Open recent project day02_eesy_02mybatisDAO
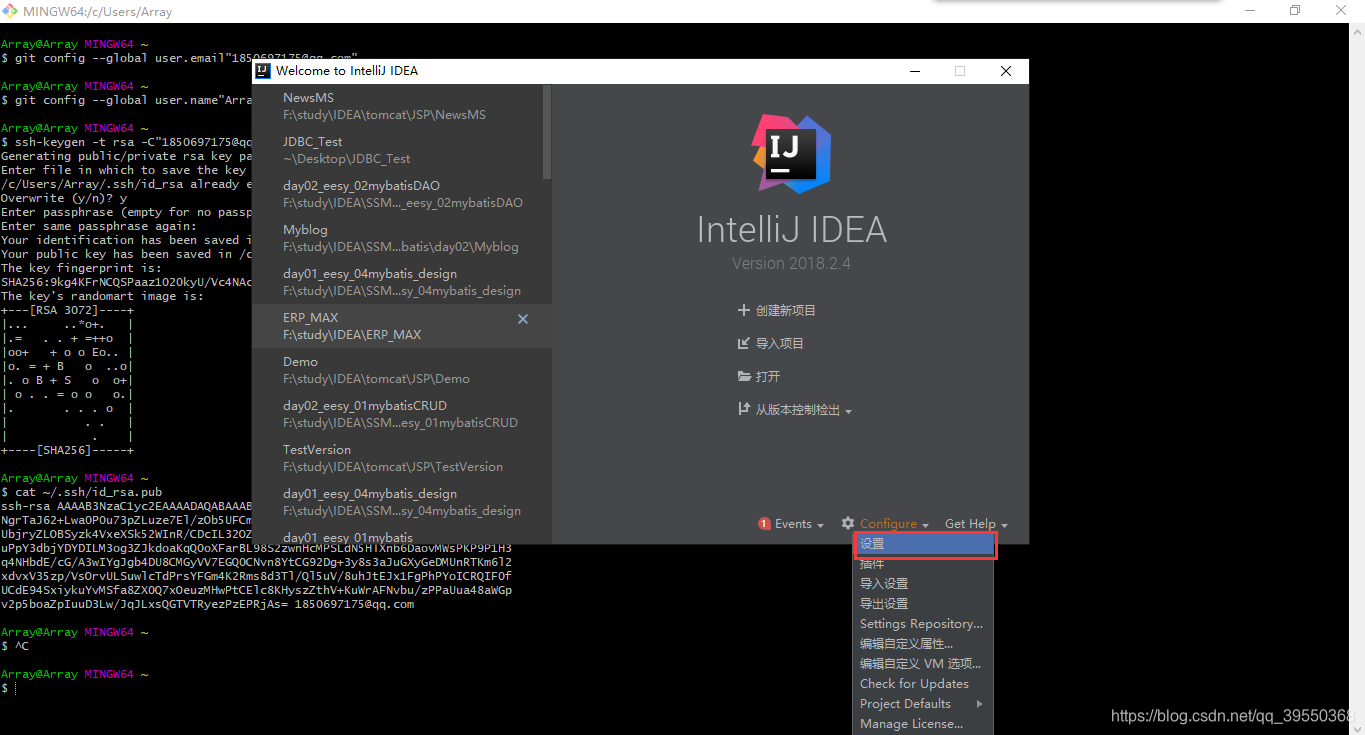 [398, 194]
